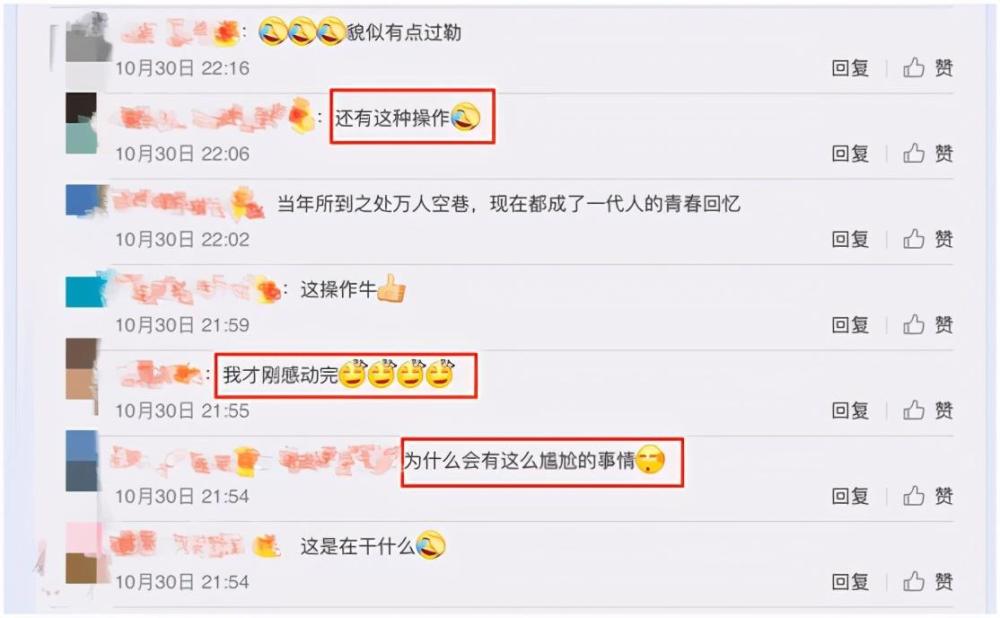1000x618 pixels.
Task: Like the 为什么会有这么尴尬的事情 comment
Action: [927, 496]
